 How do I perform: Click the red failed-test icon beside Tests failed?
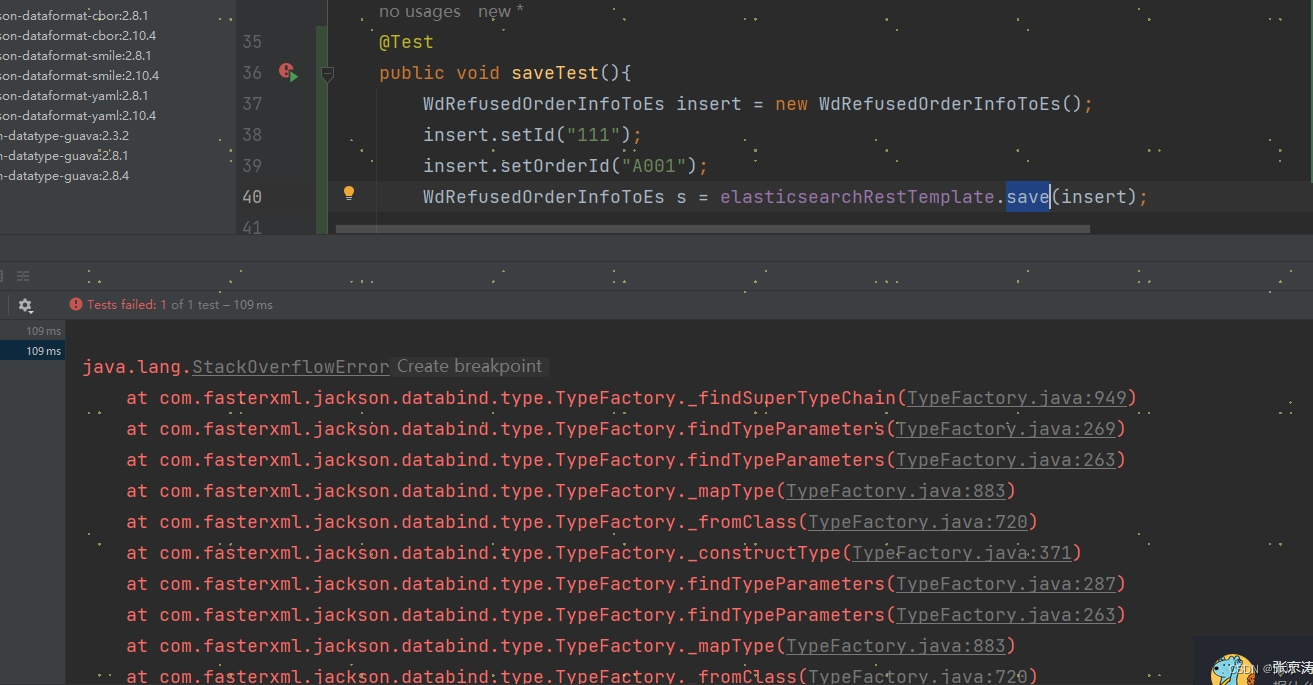[x=76, y=304]
